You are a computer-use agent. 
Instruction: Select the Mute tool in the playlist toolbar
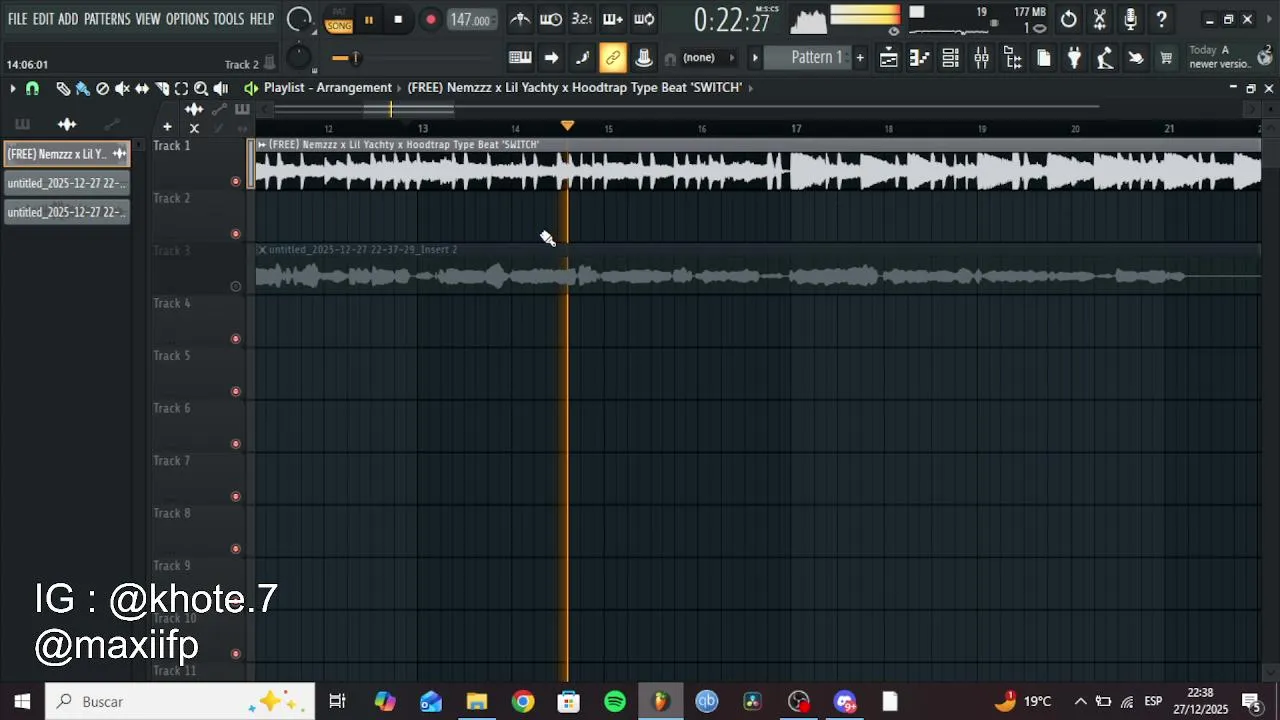(122, 88)
